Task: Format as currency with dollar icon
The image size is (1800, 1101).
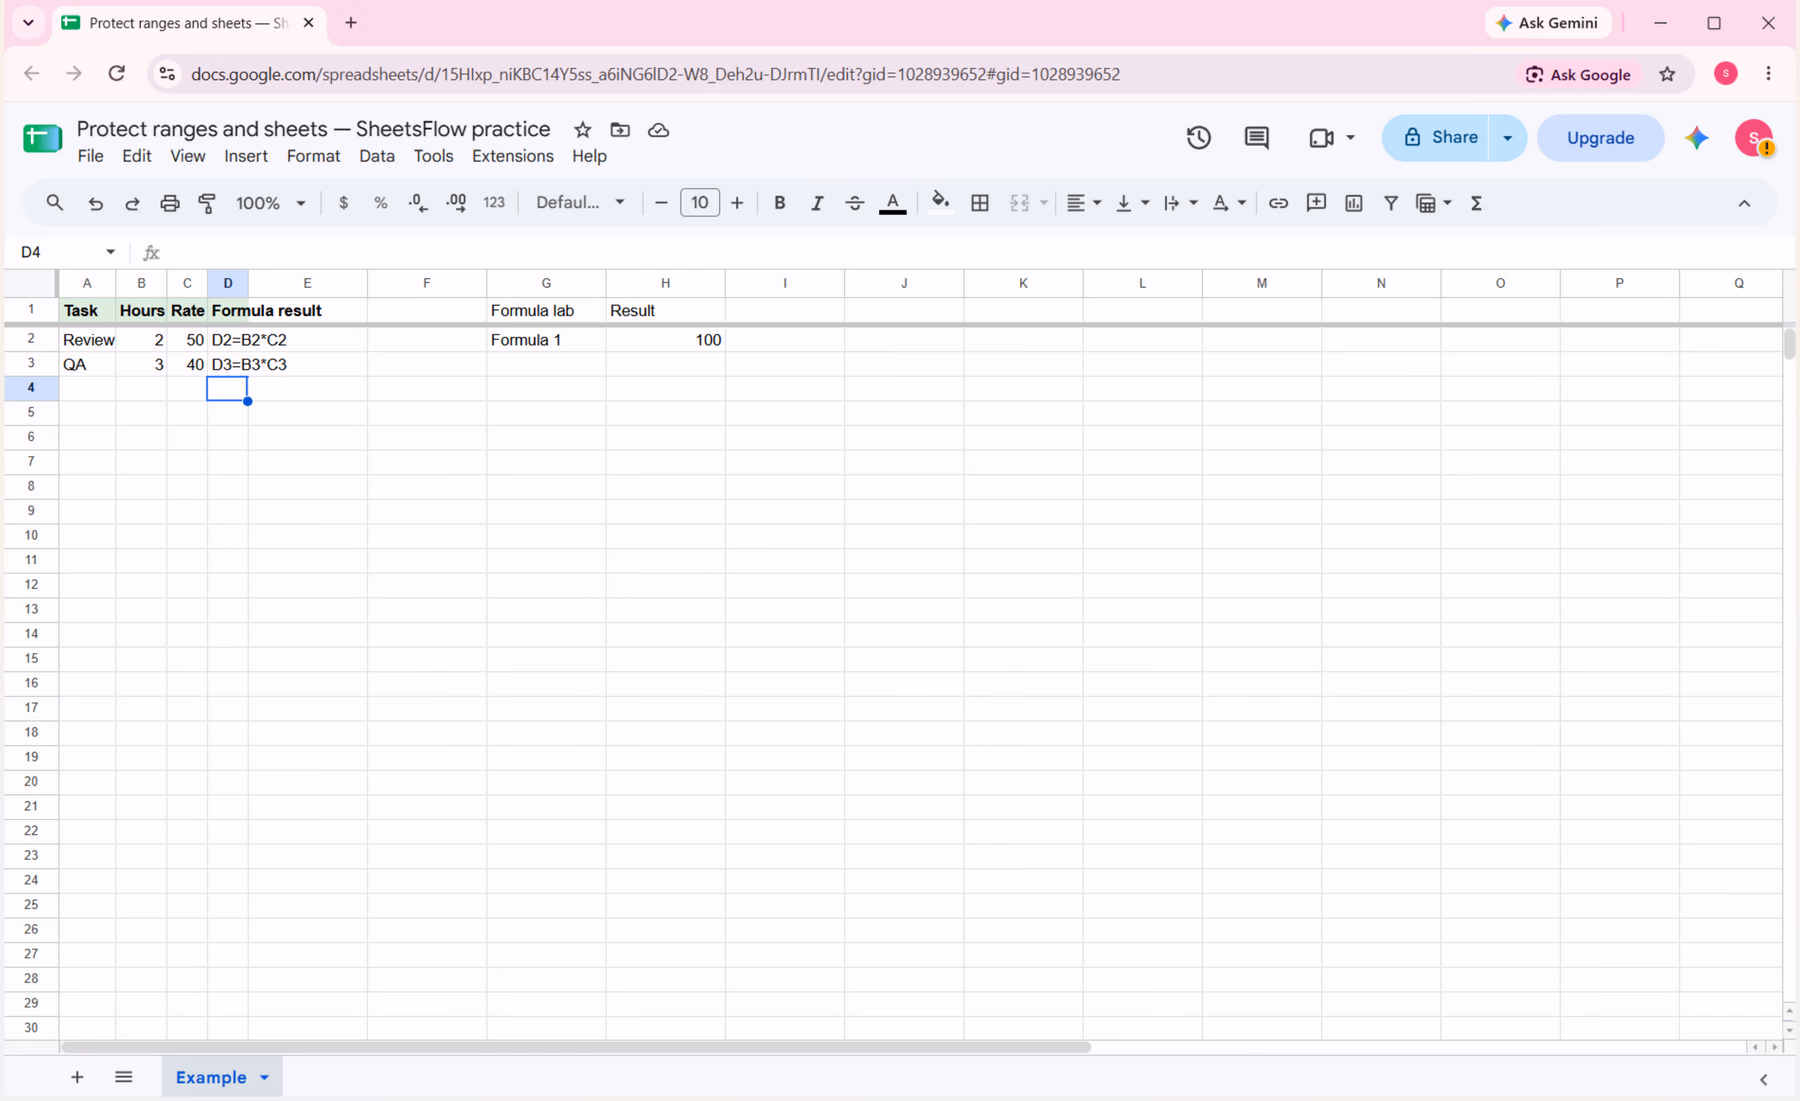Action: point(343,203)
